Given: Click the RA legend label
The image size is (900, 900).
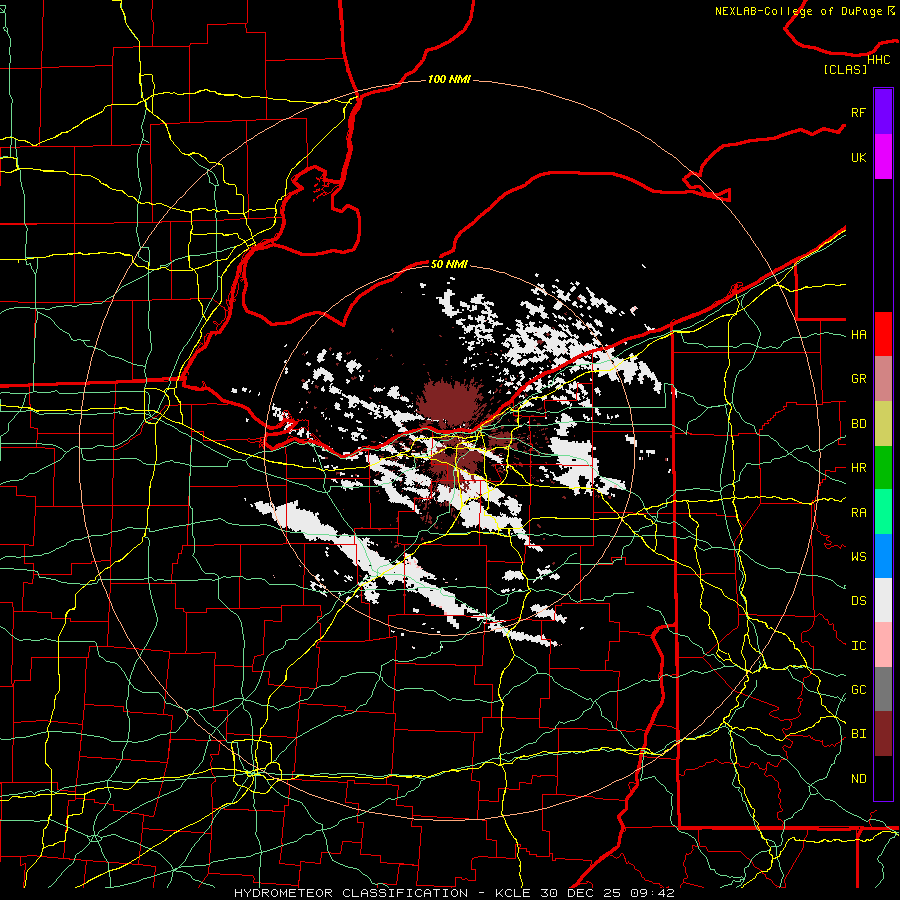Looking at the screenshot, I should tap(858, 513).
